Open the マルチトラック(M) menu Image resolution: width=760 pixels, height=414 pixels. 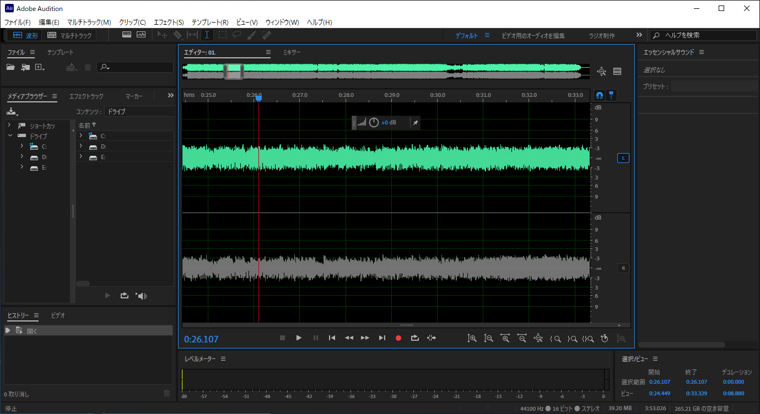[89, 22]
